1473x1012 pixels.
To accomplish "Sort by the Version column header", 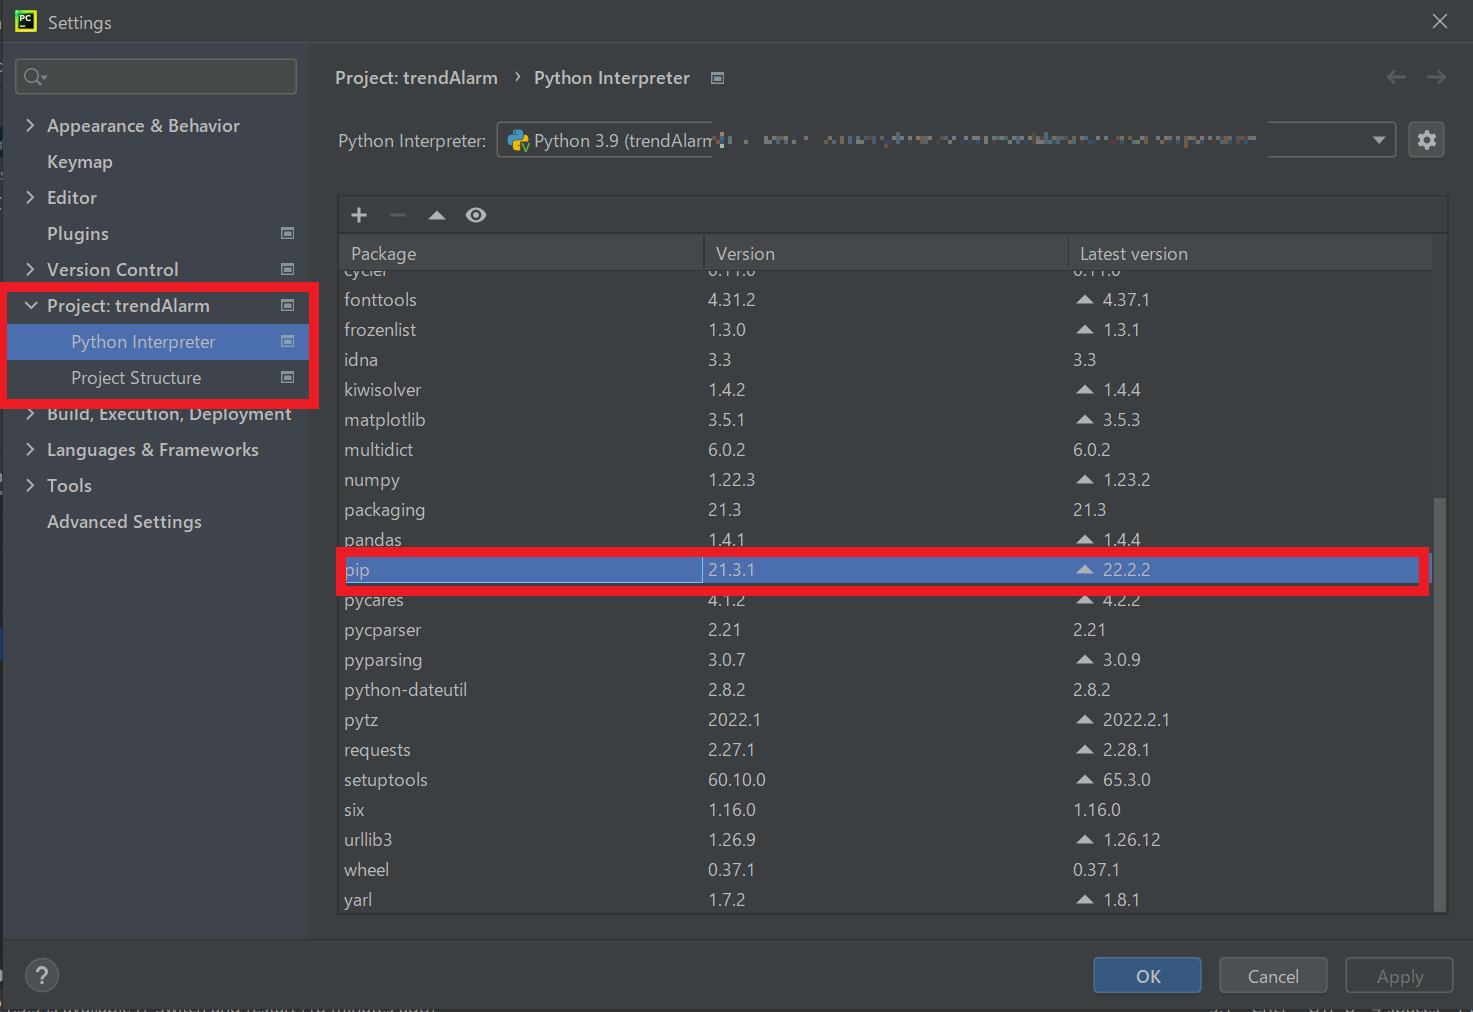I will coord(886,253).
